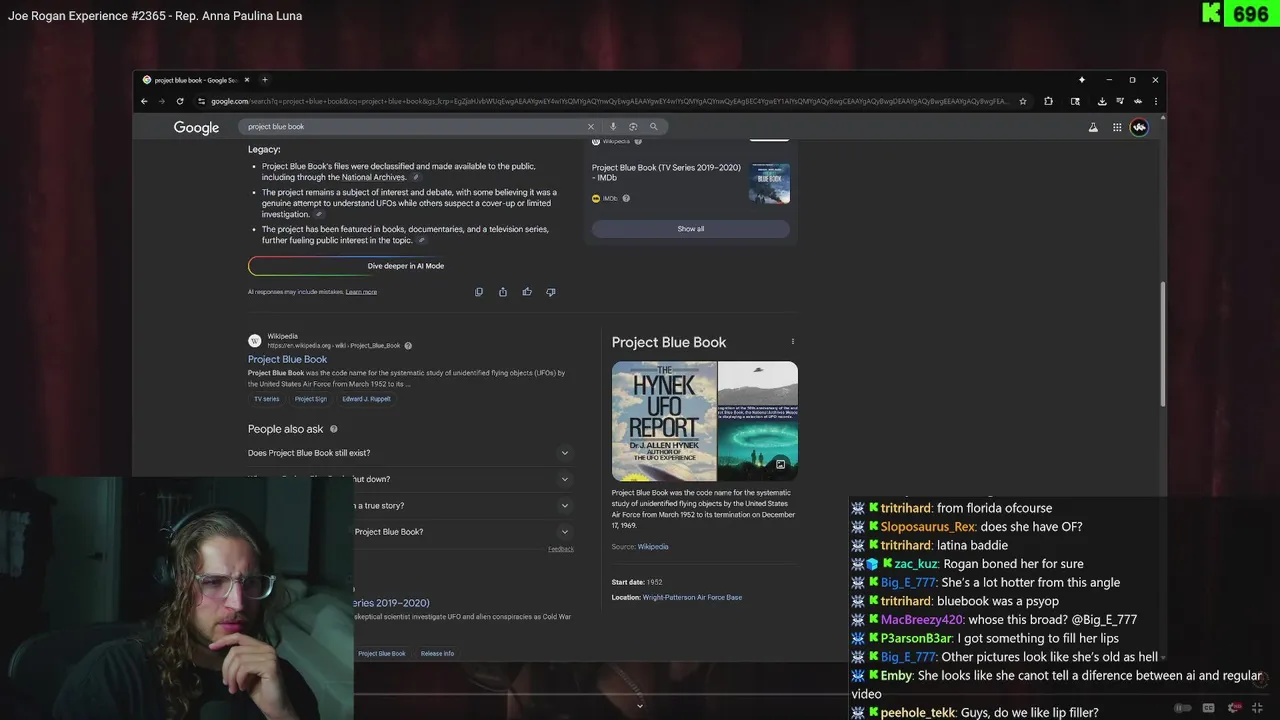Click the 'Show all' sources button
The width and height of the screenshot is (1280, 720).
coord(691,229)
